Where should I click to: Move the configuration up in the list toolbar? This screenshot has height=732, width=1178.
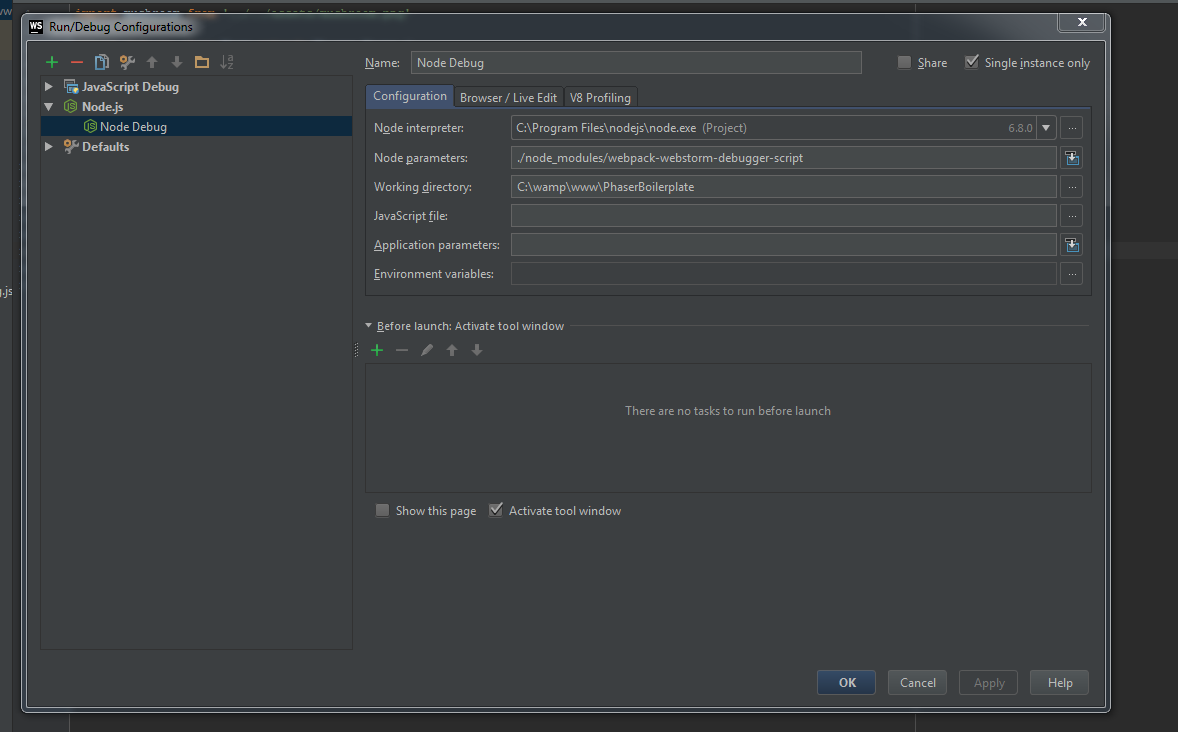152,62
